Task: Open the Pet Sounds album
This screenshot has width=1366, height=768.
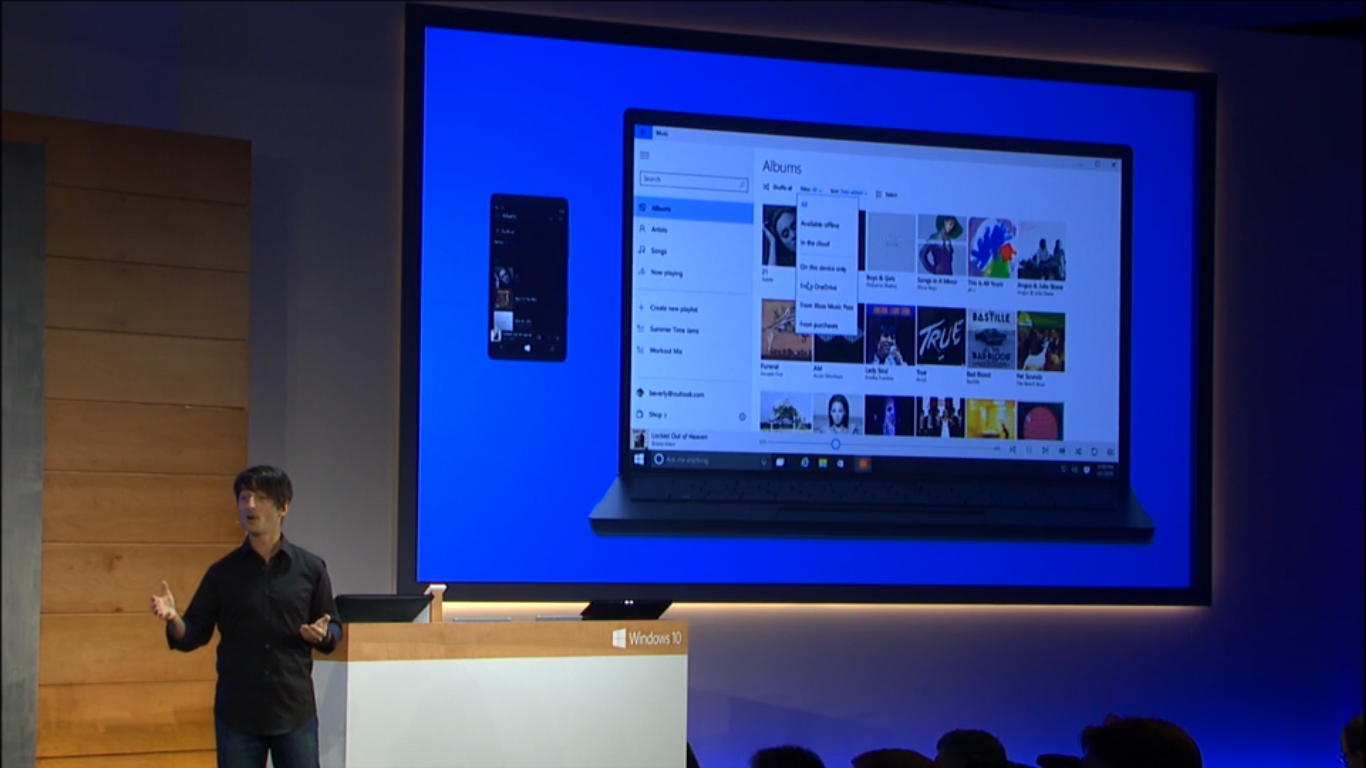Action: (1041, 342)
